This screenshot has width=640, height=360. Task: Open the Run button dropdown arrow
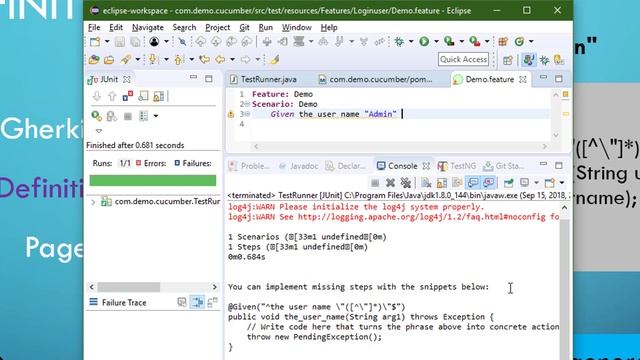[x=436, y=42]
